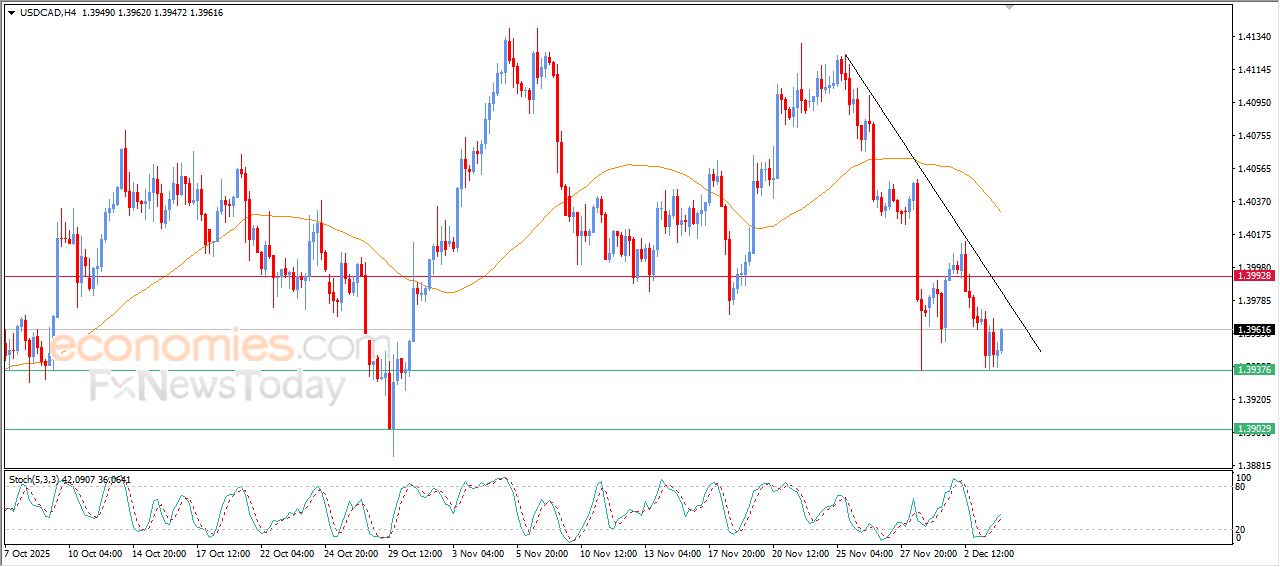Click the 1.38815 price scale label
The image size is (1280, 567).
tap(1253, 466)
